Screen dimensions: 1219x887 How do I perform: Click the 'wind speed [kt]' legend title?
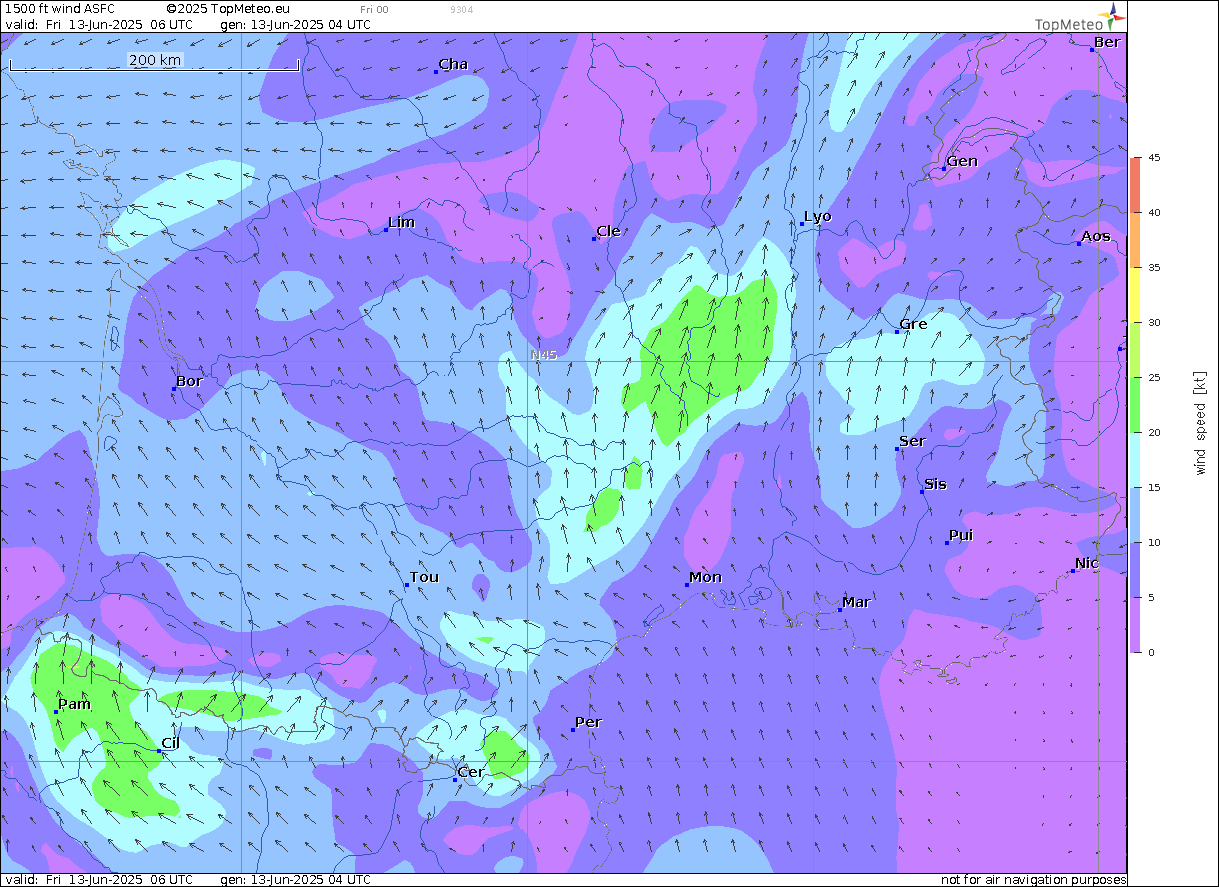tap(1199, 422)
